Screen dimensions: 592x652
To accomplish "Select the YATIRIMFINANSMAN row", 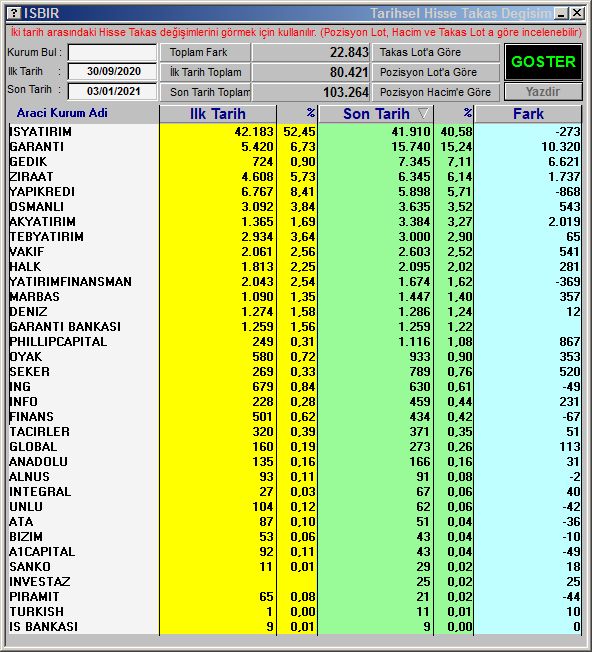I will 295,282.
